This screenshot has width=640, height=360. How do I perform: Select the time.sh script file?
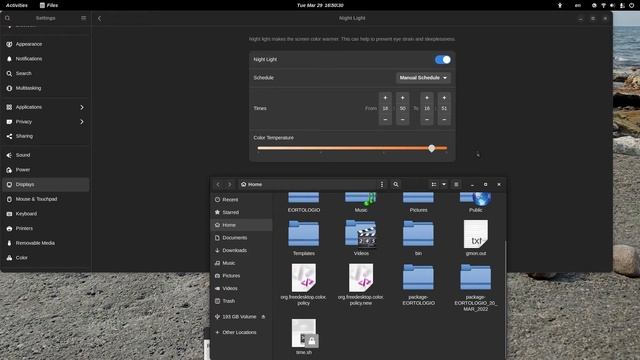click(304, 337)
